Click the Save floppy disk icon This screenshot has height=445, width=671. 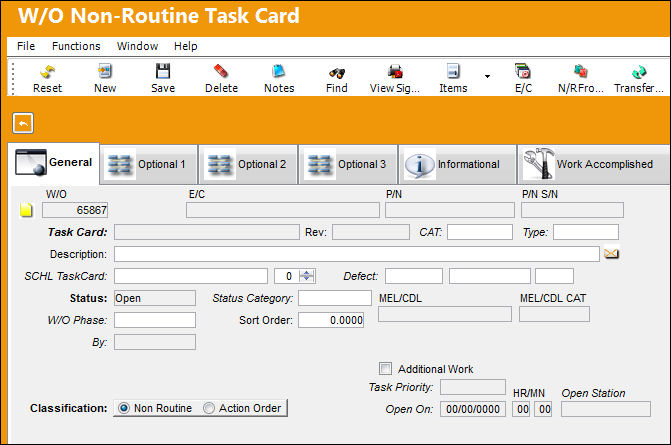point(163,71)
